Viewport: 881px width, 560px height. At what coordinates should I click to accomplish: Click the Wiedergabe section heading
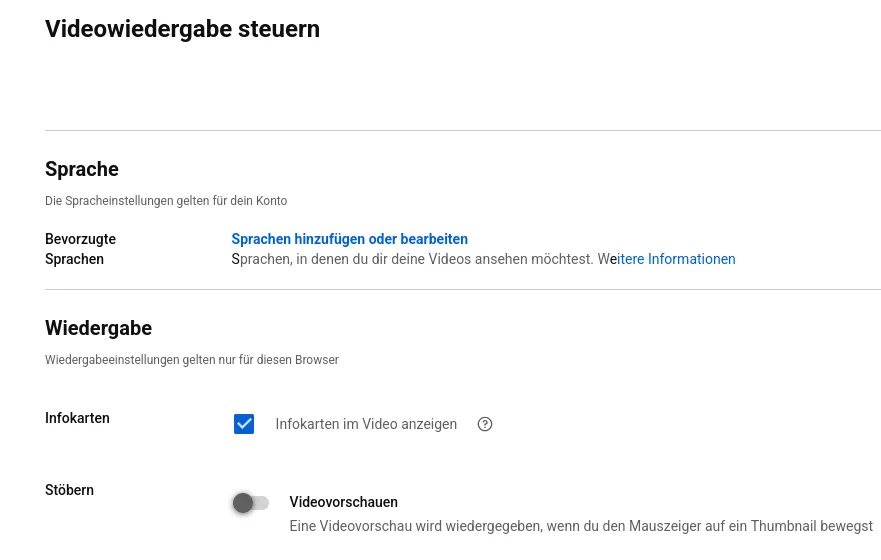point(98,328)
